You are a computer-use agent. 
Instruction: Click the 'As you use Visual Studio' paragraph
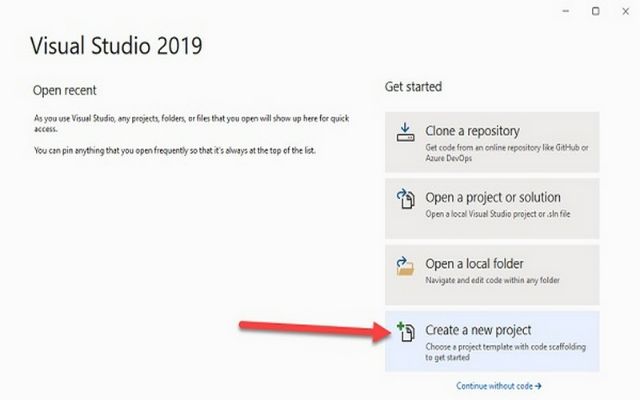pos(191,123)
